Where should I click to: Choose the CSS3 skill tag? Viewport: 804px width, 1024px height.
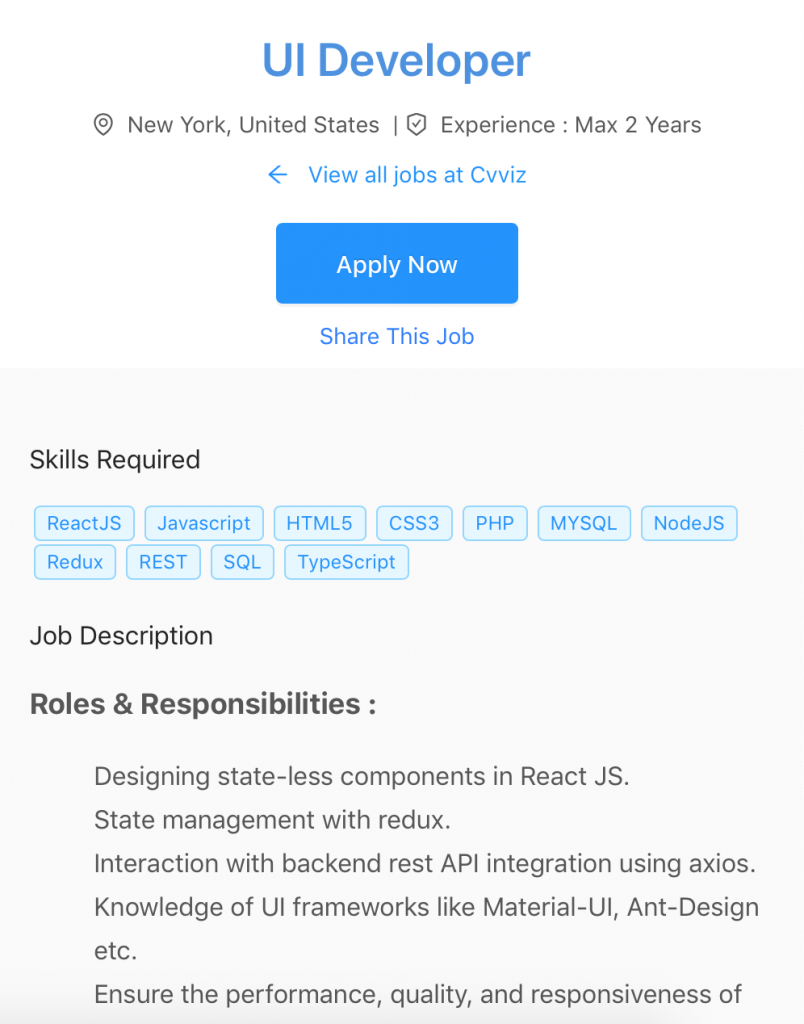coord(414,523)
